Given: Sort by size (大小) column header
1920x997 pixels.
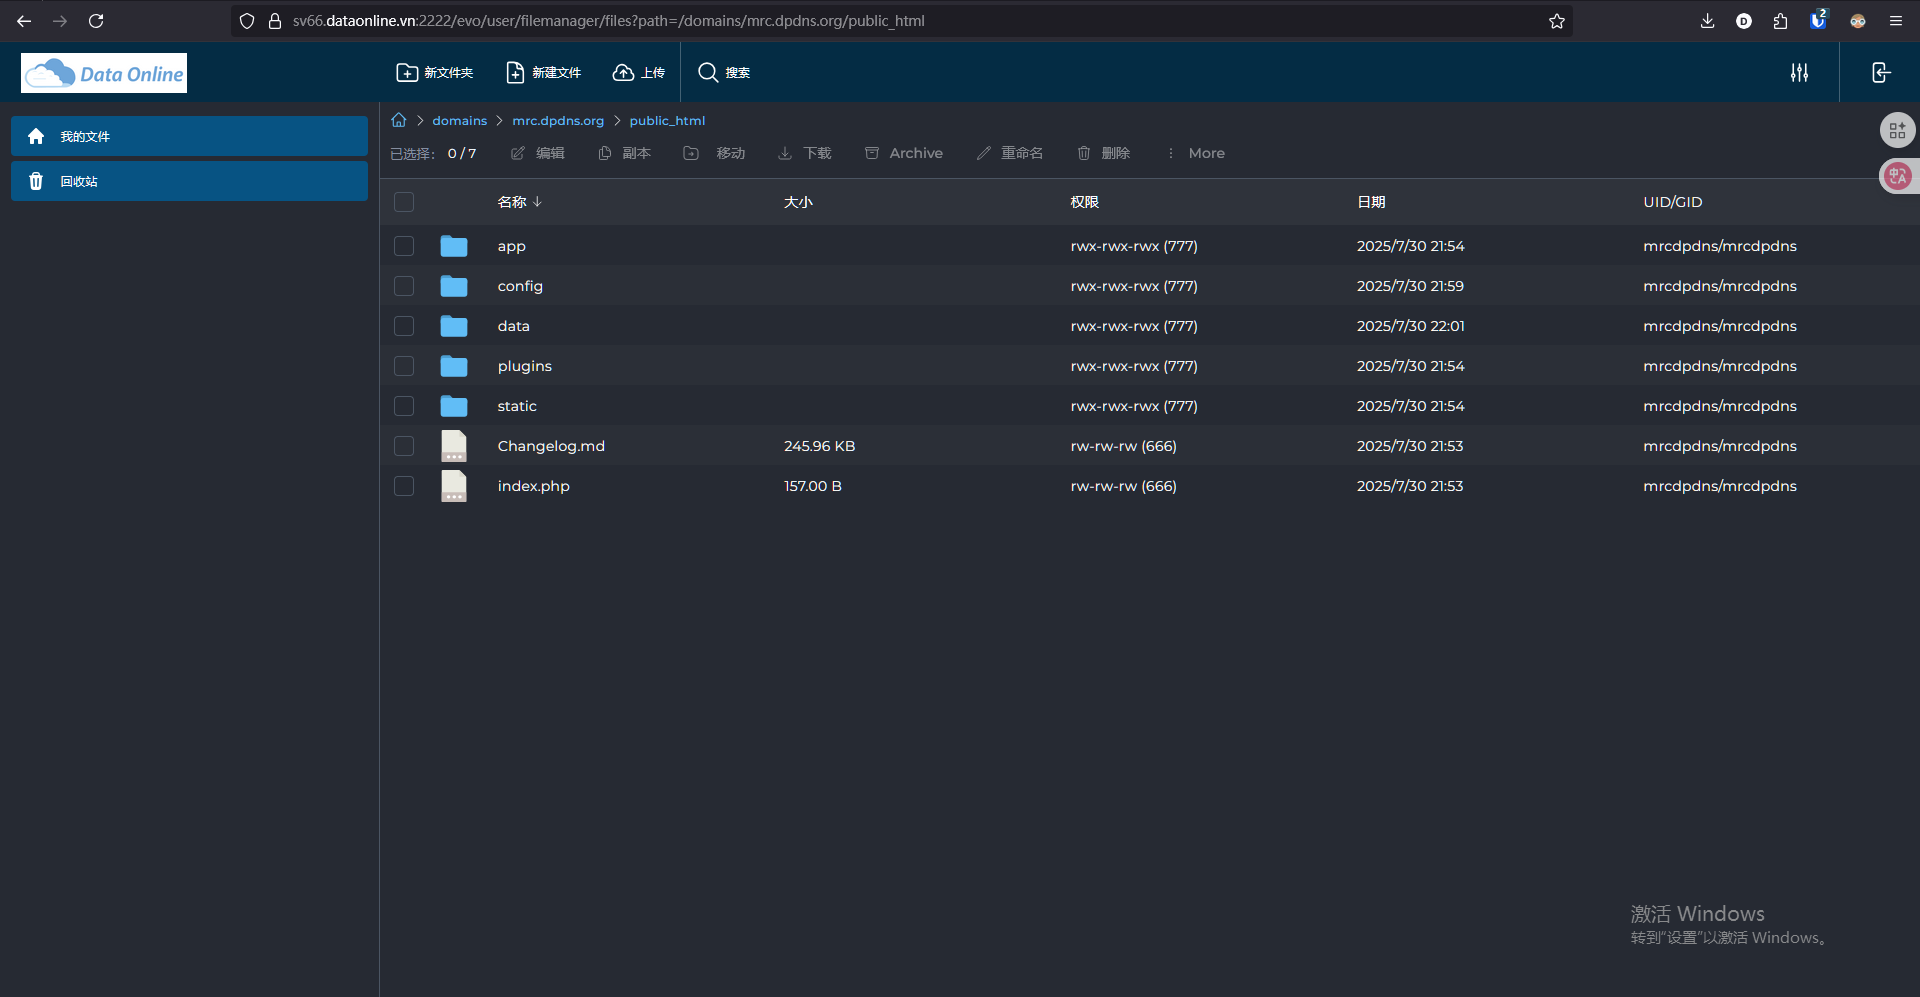Looking at the screenshot, I should [798, 202].
